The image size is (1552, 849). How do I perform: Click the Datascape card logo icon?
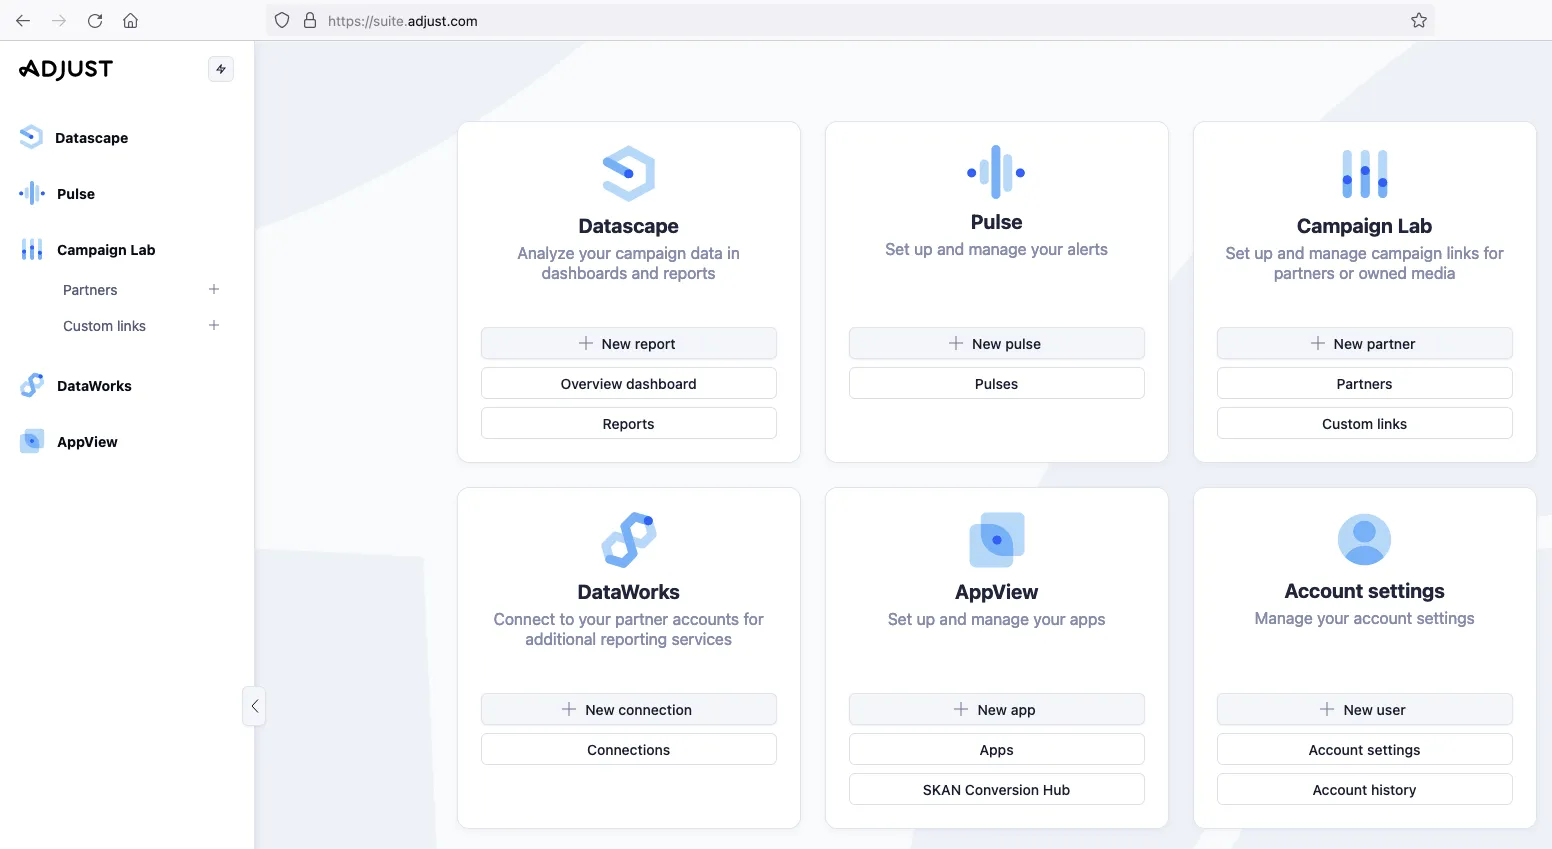click(x=628, y=174)
